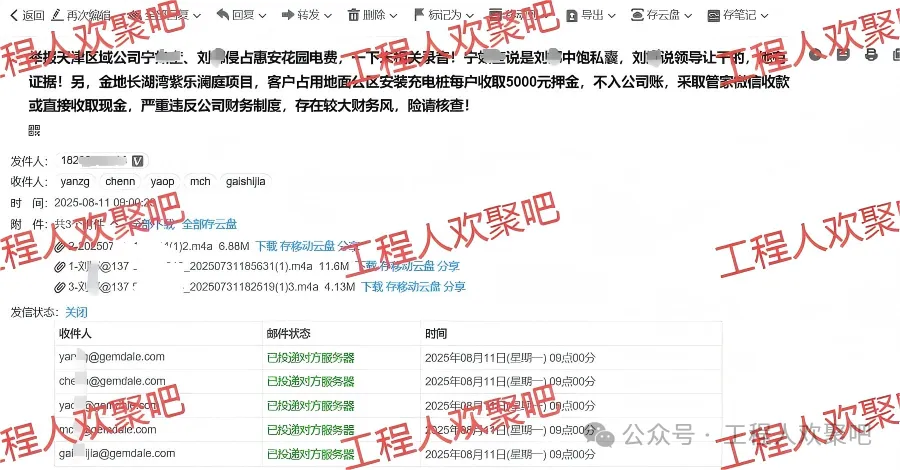Expand the 存笔记 dropdown arrow

(764, 16)
